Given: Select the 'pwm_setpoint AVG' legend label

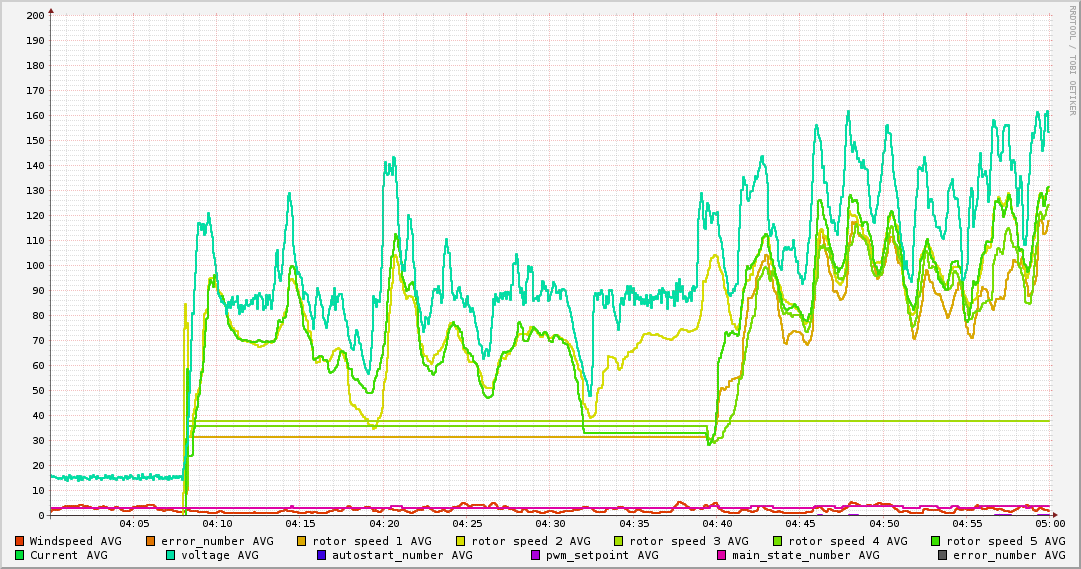Looking at the screenshot, I should pyautogui.click(x=602, y=555).
